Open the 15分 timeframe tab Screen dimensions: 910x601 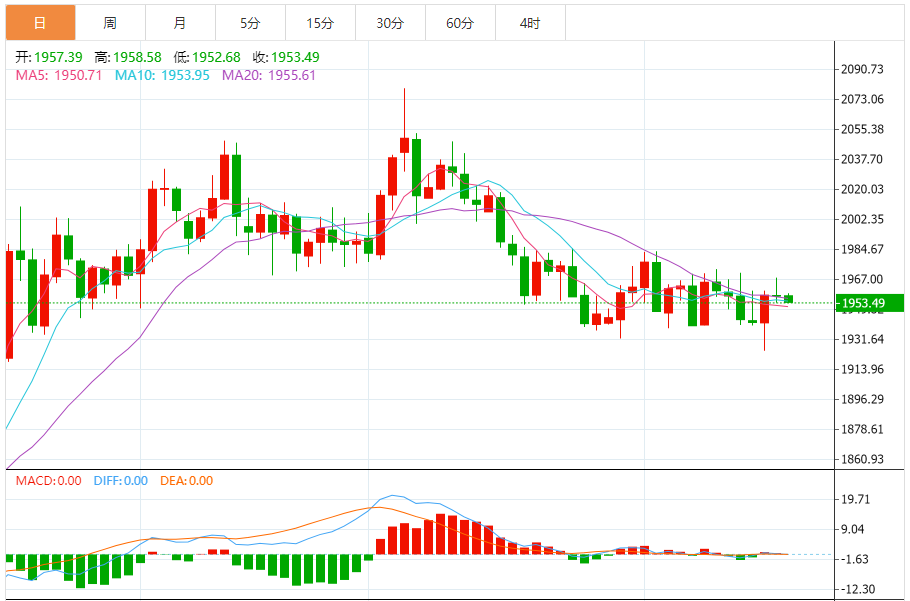(x=320, y=23)
